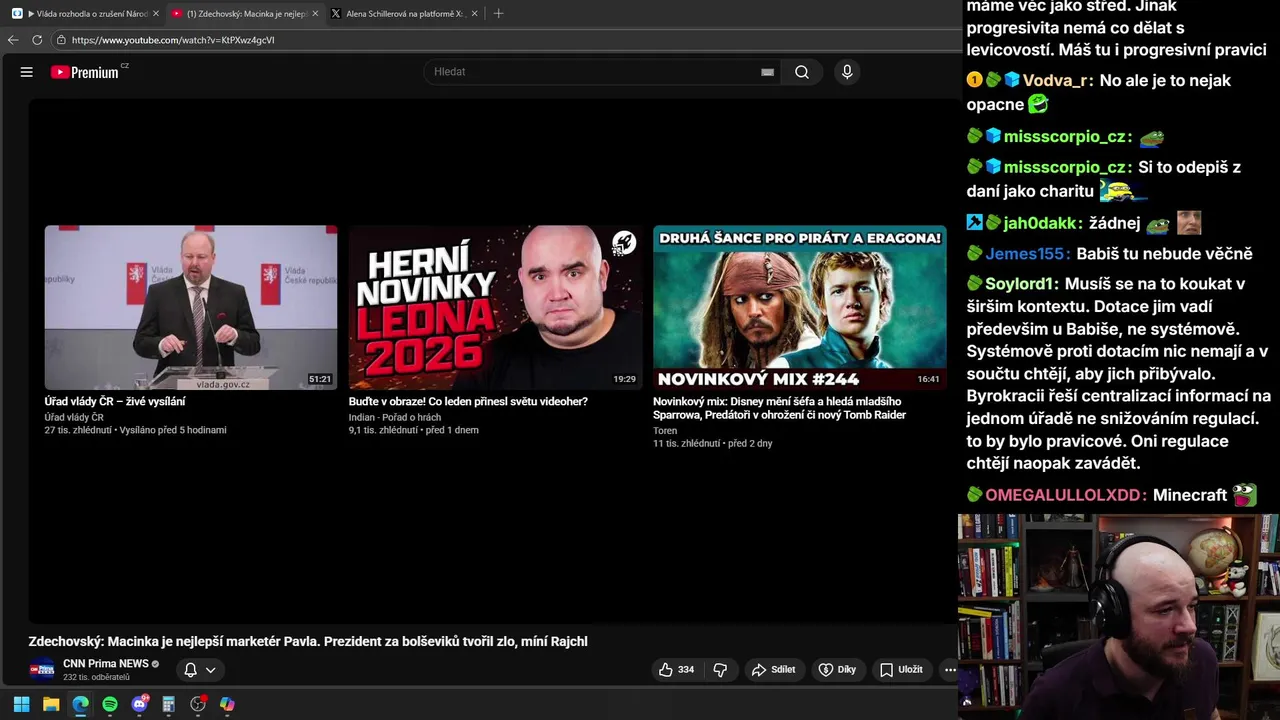Image resolution: width=1280 pixels, height=720 pixels.
Task: Click the '51:21' duration badge
Action: point(320,380)
